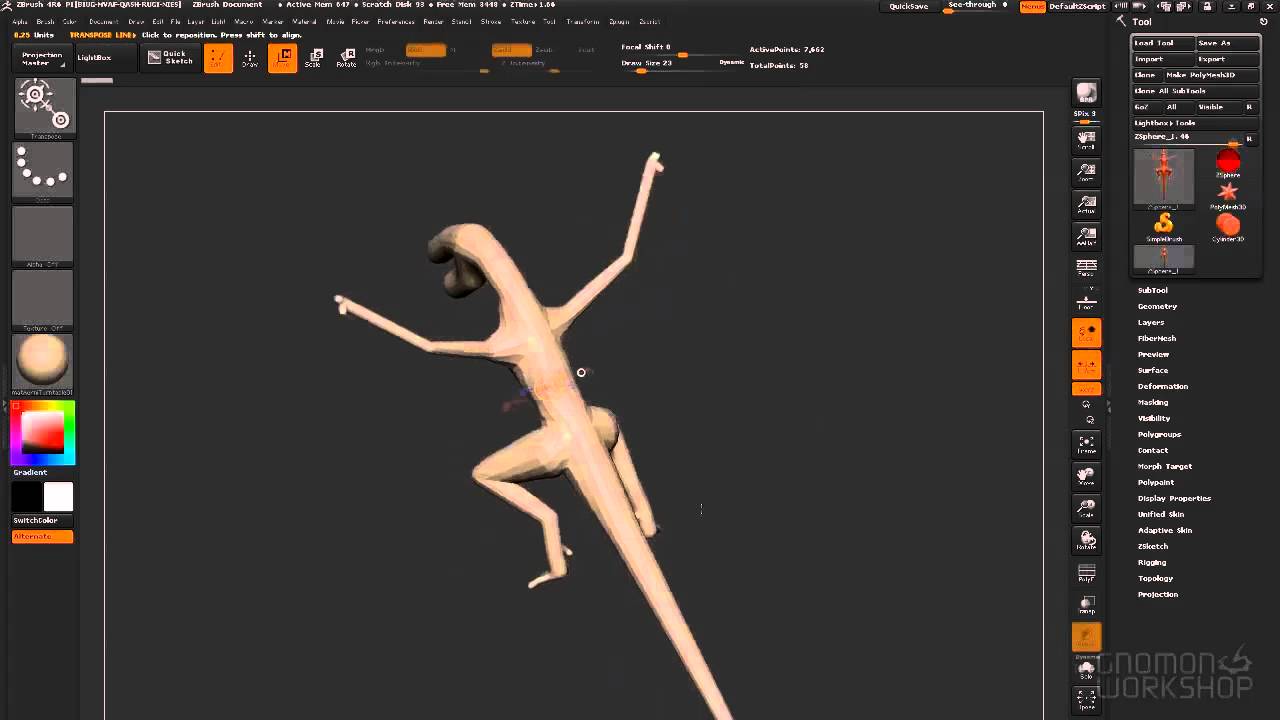Open Quick Sketch

tap(170, 58)
